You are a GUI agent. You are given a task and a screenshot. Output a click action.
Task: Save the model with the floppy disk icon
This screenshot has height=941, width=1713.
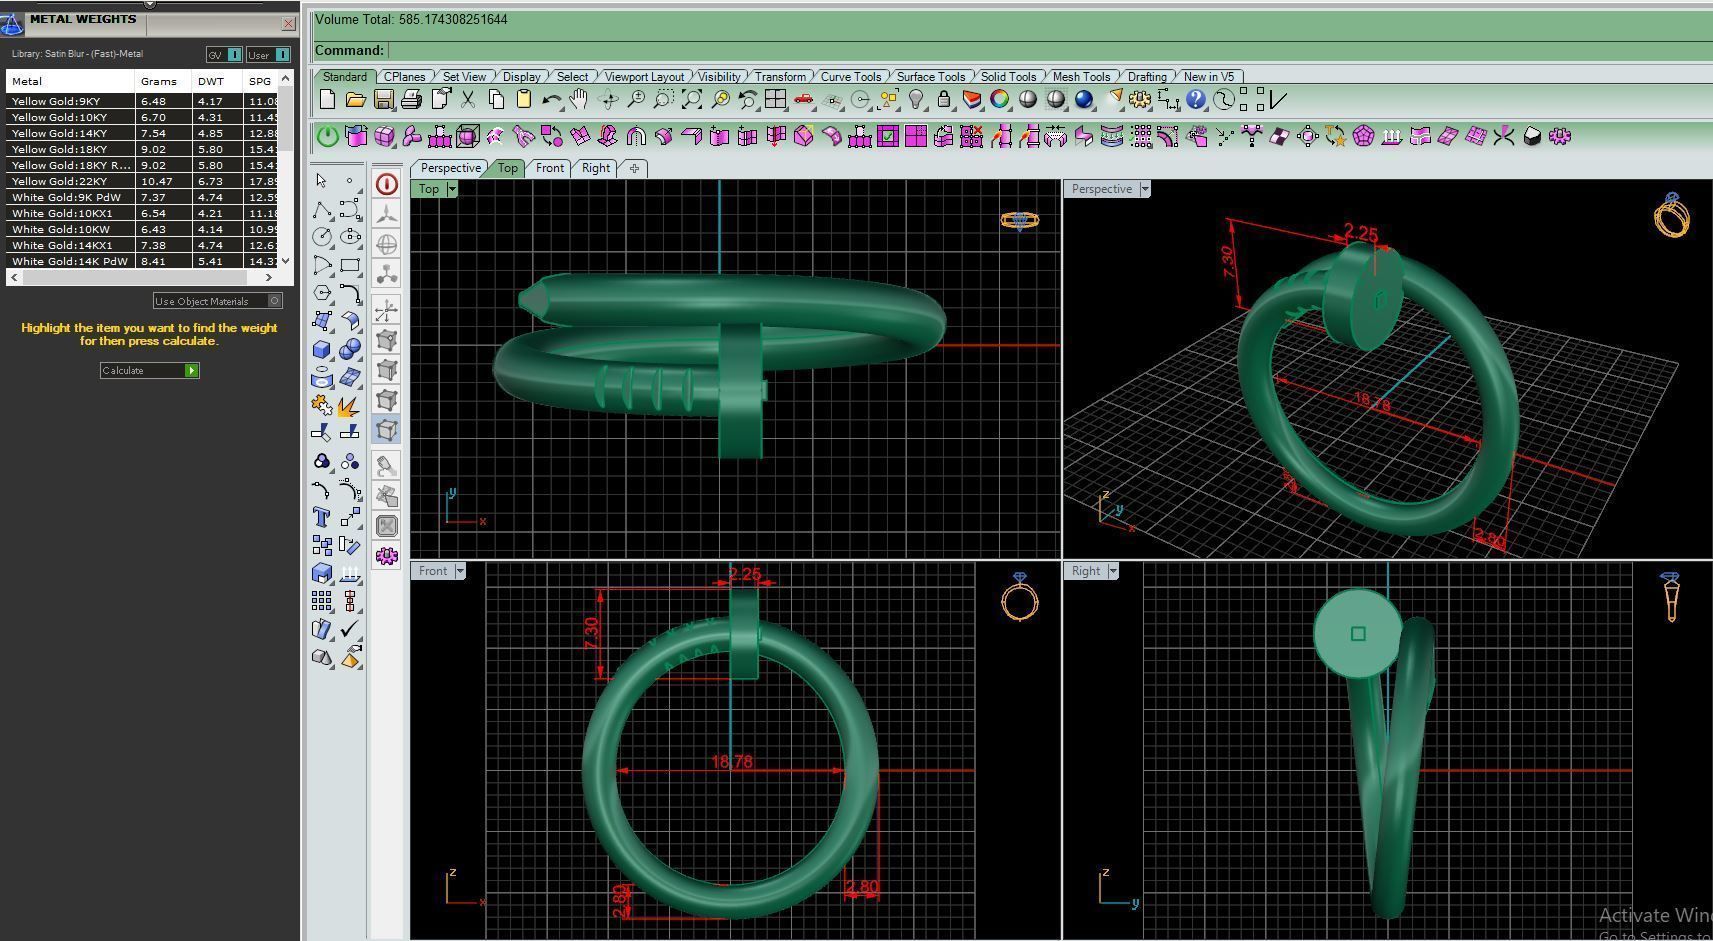(383, 99)
